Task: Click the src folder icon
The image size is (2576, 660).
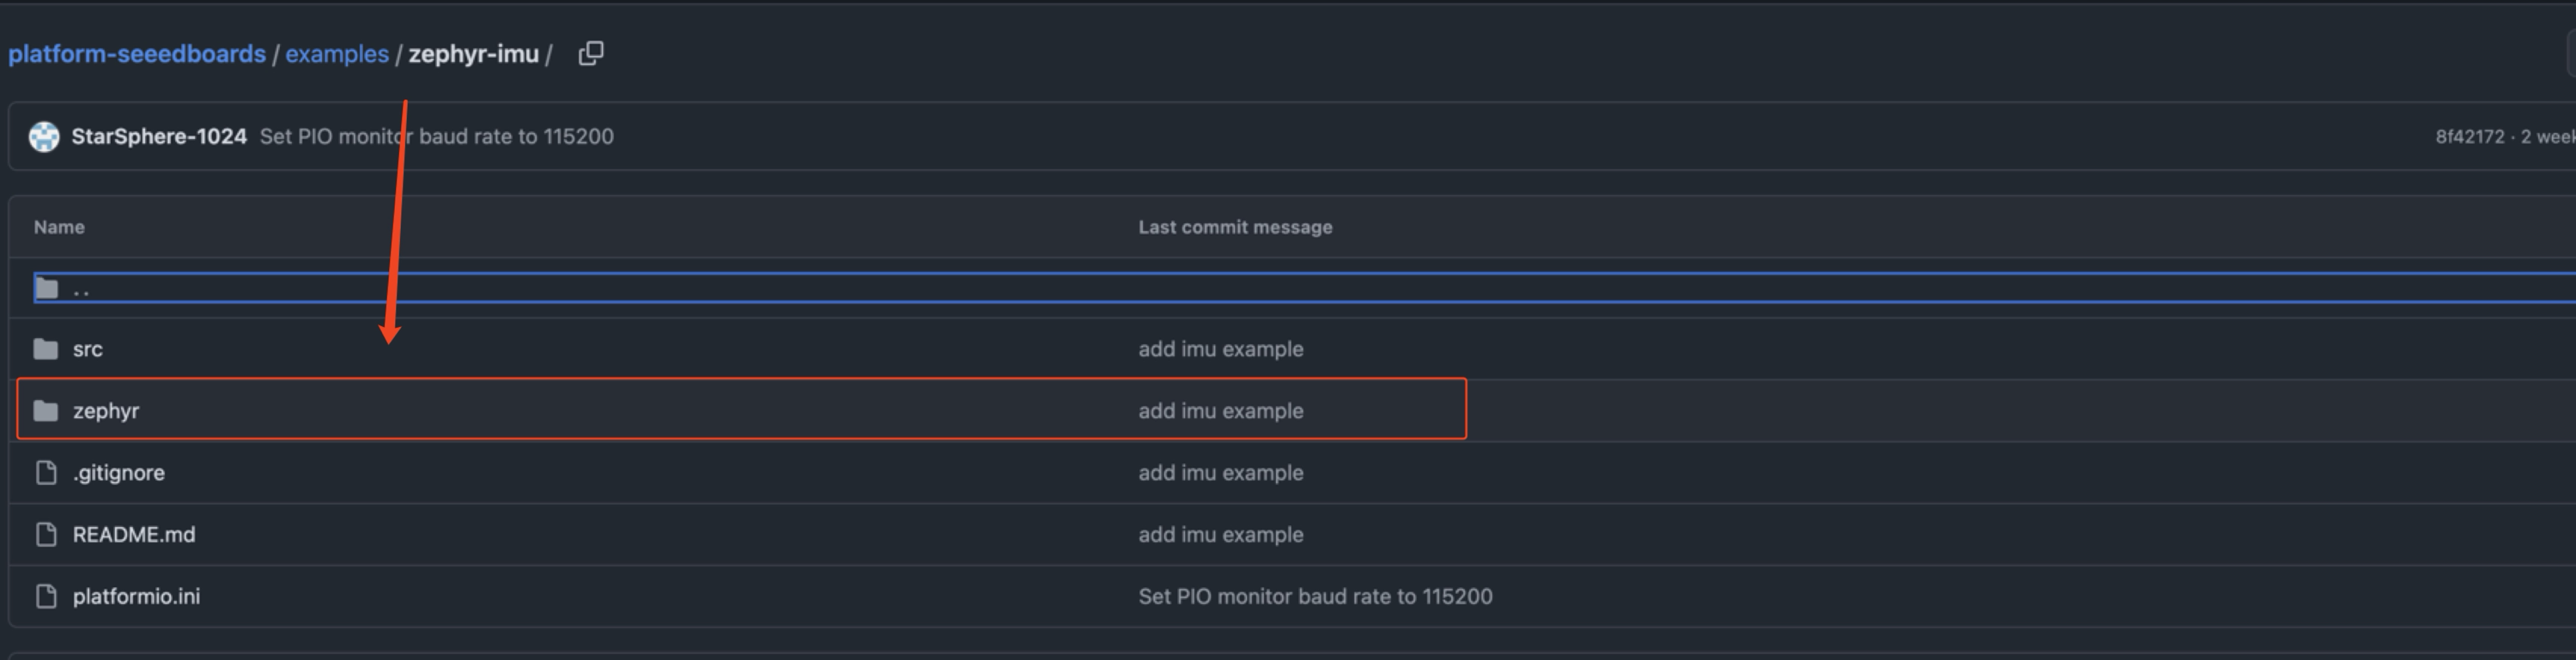Action: [46, 349]
